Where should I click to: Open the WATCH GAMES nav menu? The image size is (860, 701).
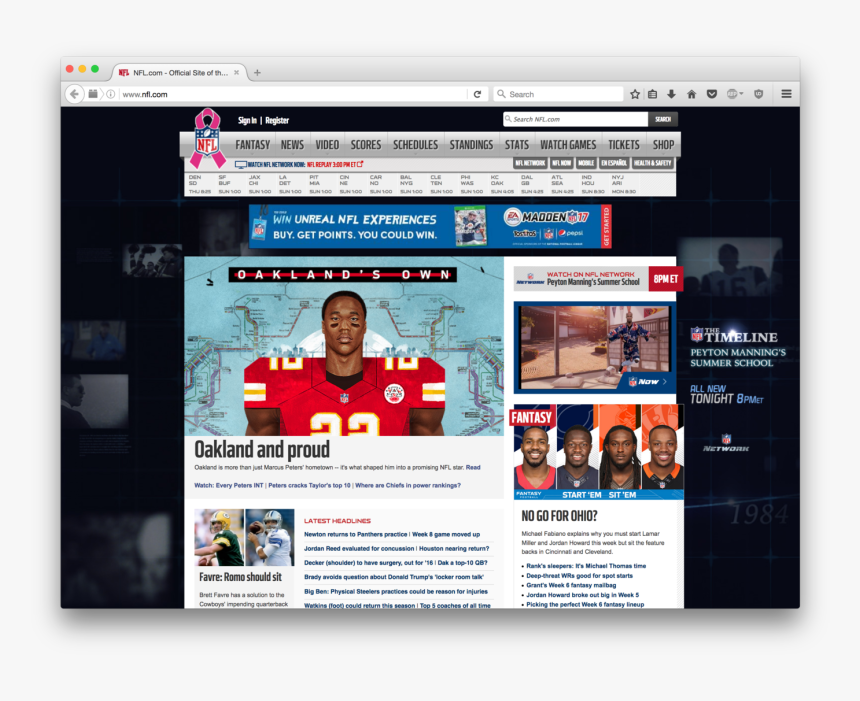click(568, 145)
